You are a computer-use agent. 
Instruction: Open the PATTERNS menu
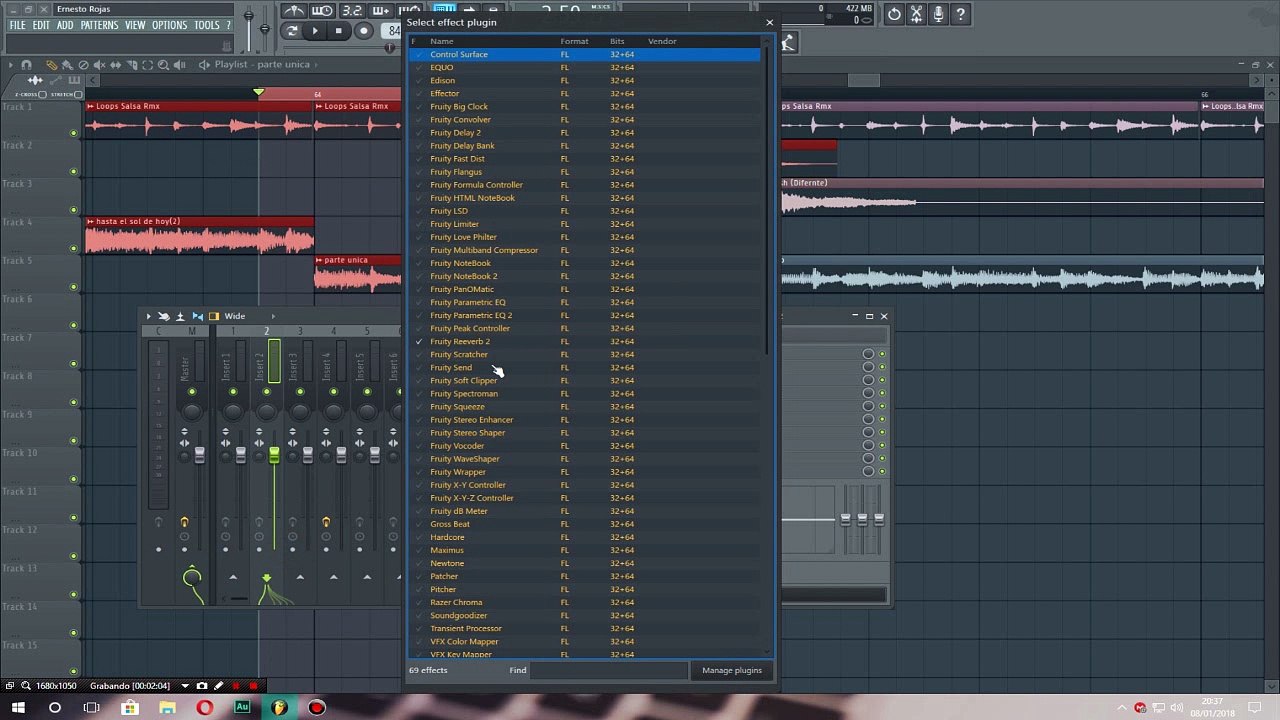tap(99, 25)
